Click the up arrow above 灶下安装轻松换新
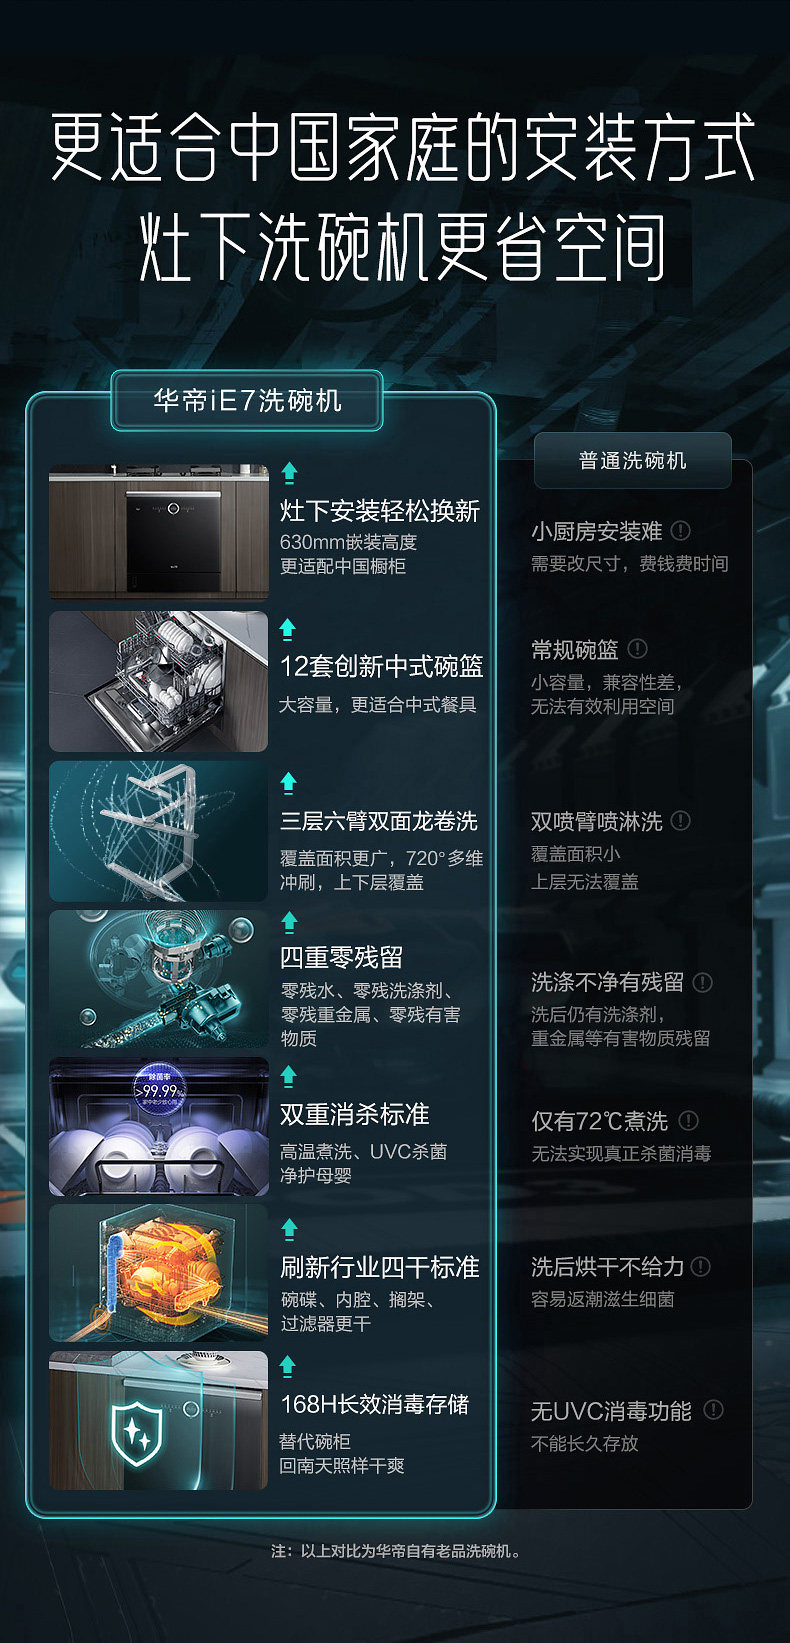 pyautogui.click(x=289, y=472)
